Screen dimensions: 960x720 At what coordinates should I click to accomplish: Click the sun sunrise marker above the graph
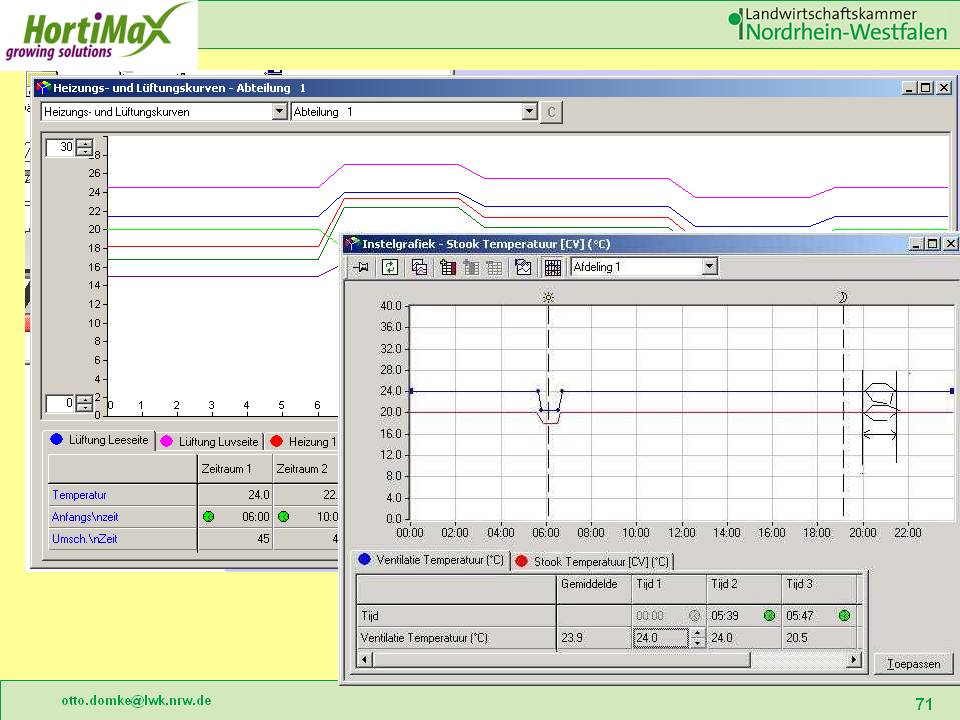tap(547, 297)
